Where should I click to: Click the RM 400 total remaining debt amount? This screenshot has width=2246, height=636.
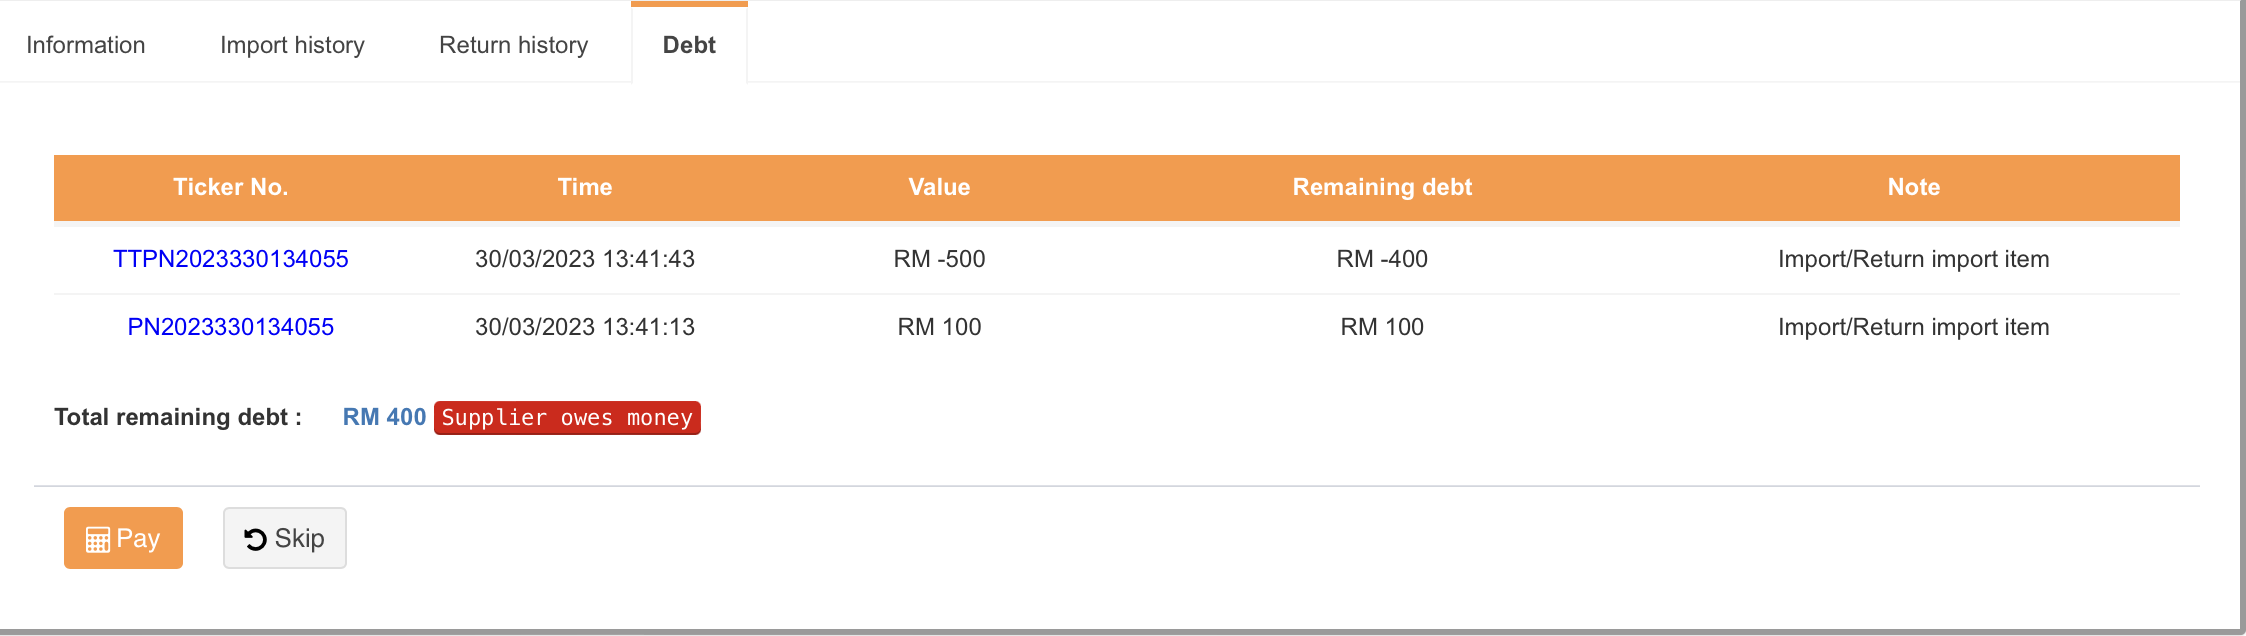tap(384, 417)
